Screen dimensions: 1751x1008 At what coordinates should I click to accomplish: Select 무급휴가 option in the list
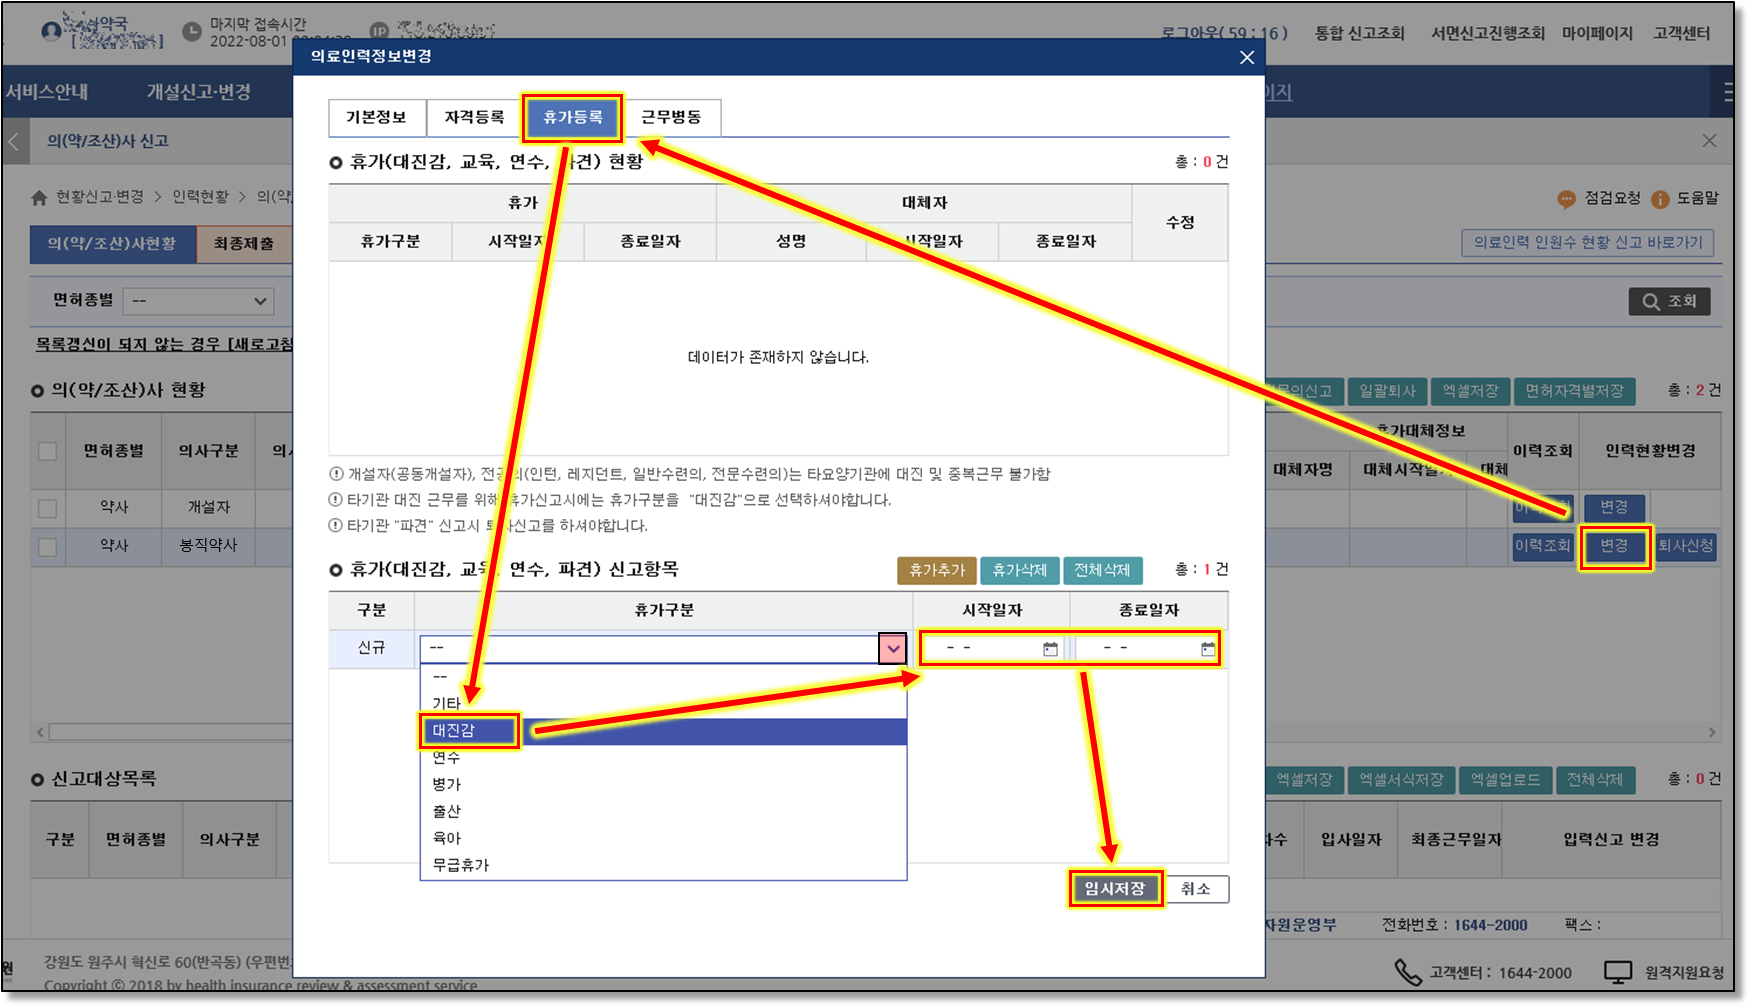[461, 865]
